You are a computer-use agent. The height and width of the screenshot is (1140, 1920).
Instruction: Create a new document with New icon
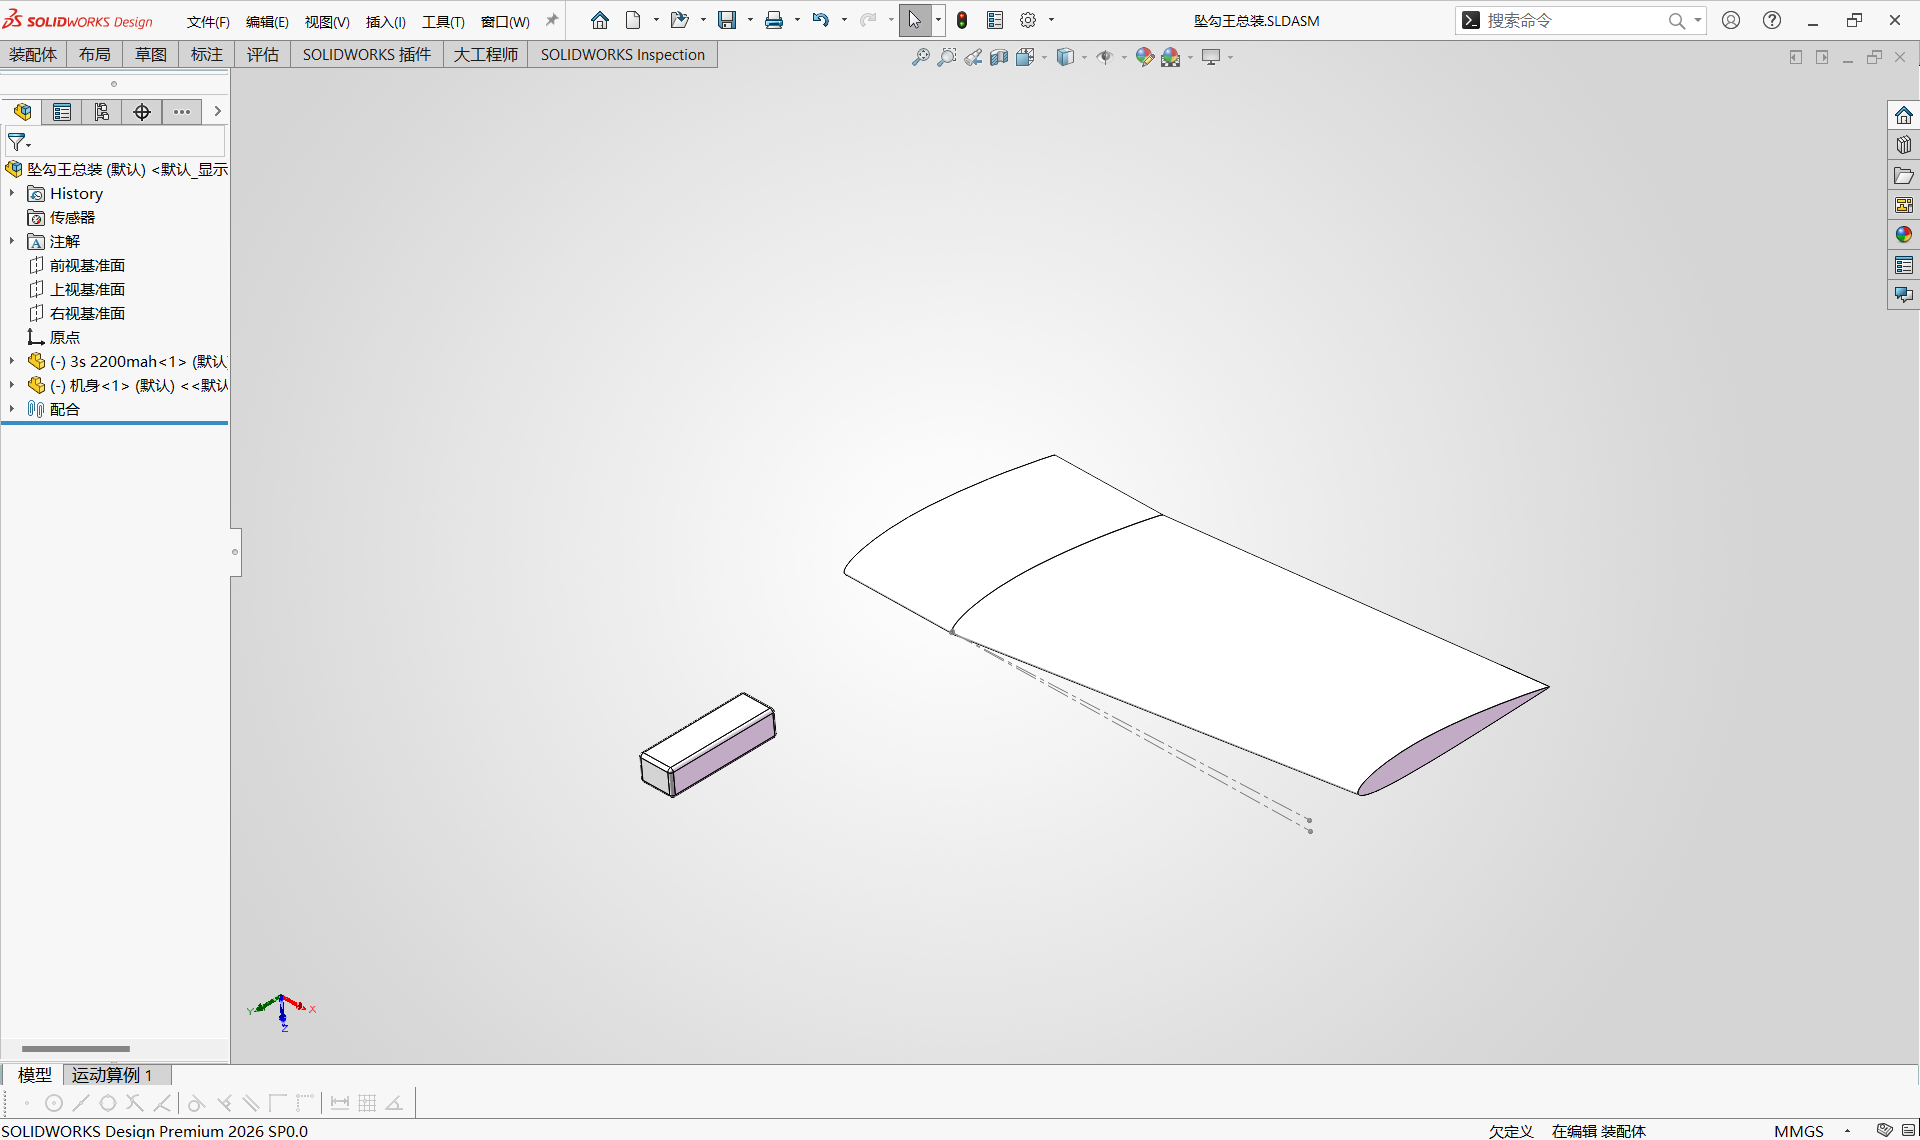point(633,20)
